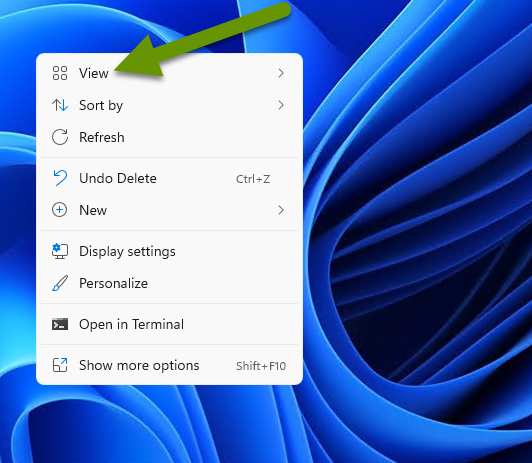The image size is (532, 463).
Task: Click the Undo Delete curved arrow icon
Action: pos(60,178)
